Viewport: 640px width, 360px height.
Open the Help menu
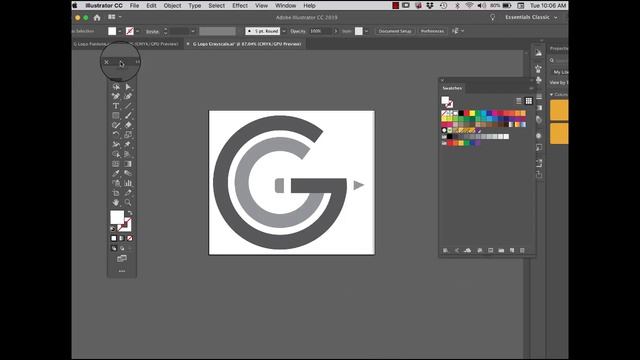click(309, 6)
